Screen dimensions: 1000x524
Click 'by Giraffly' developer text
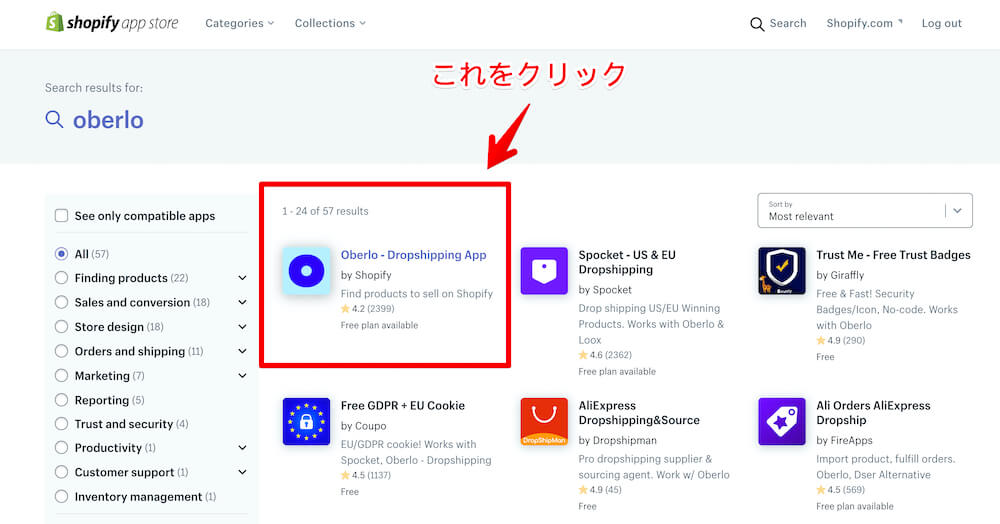(840, 275)
